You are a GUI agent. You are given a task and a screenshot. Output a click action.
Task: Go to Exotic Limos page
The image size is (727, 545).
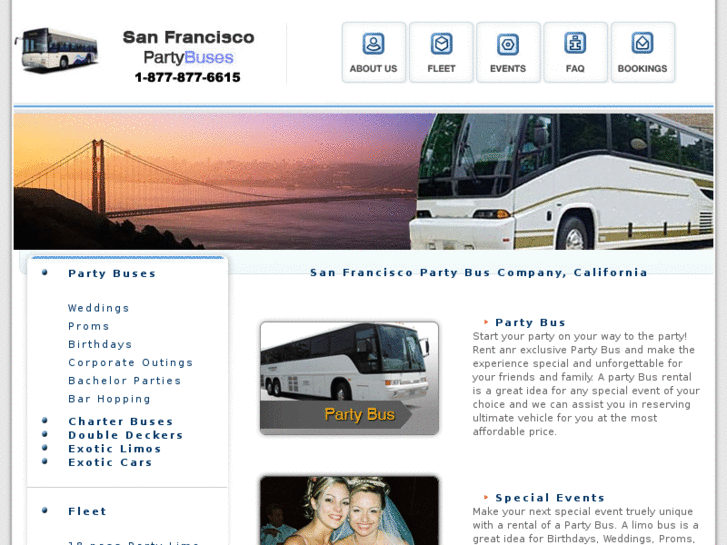115,449
